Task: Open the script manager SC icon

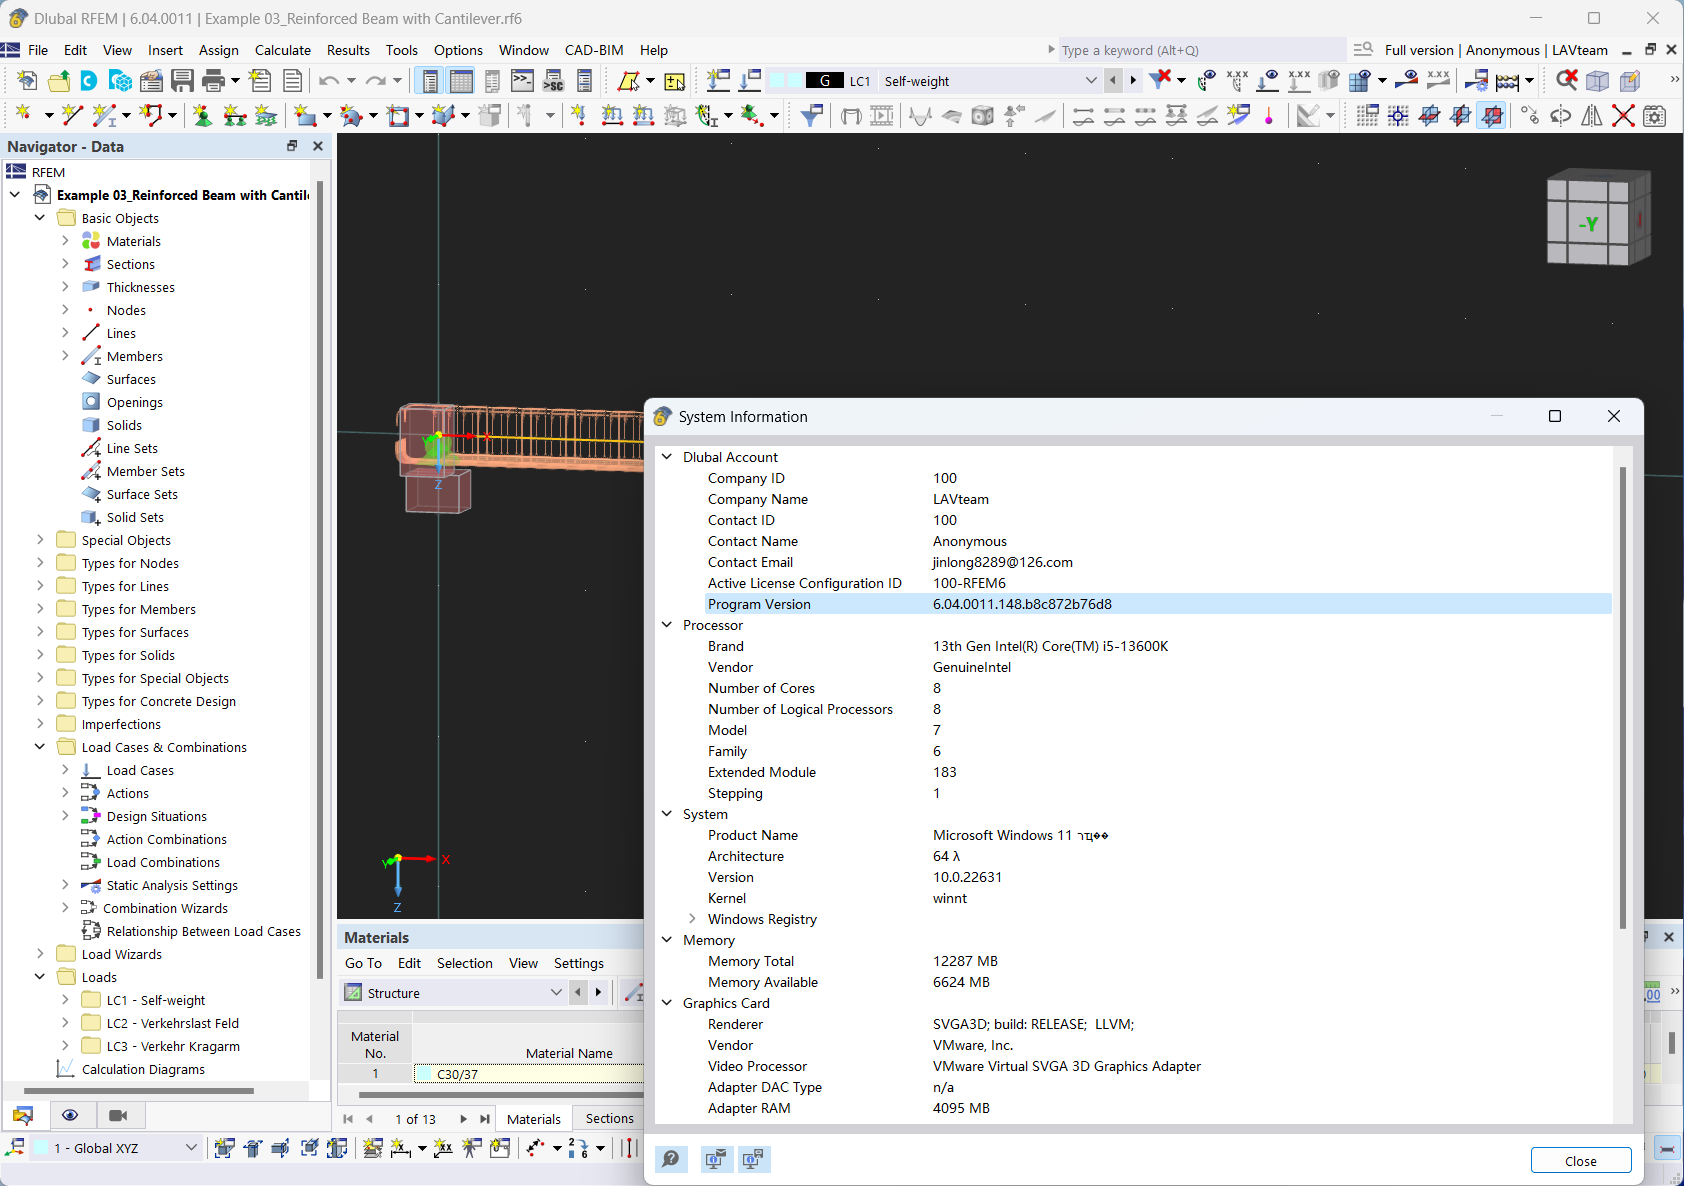Action: coord(553,81)
